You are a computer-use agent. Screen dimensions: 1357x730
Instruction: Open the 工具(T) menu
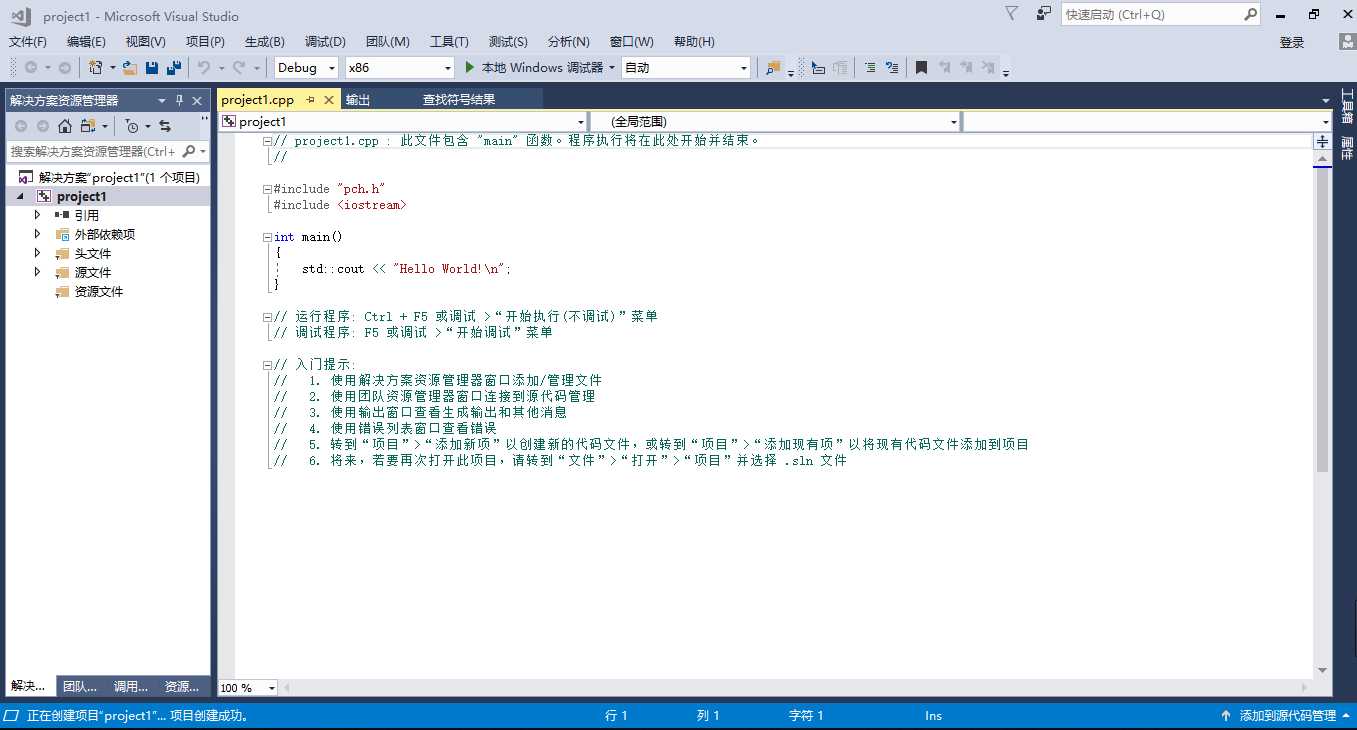[x=449, y=42]
